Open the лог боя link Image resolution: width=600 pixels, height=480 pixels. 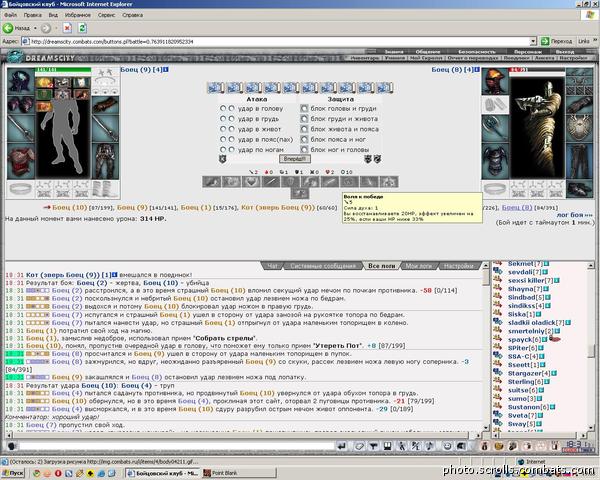[x=575, y=215]
